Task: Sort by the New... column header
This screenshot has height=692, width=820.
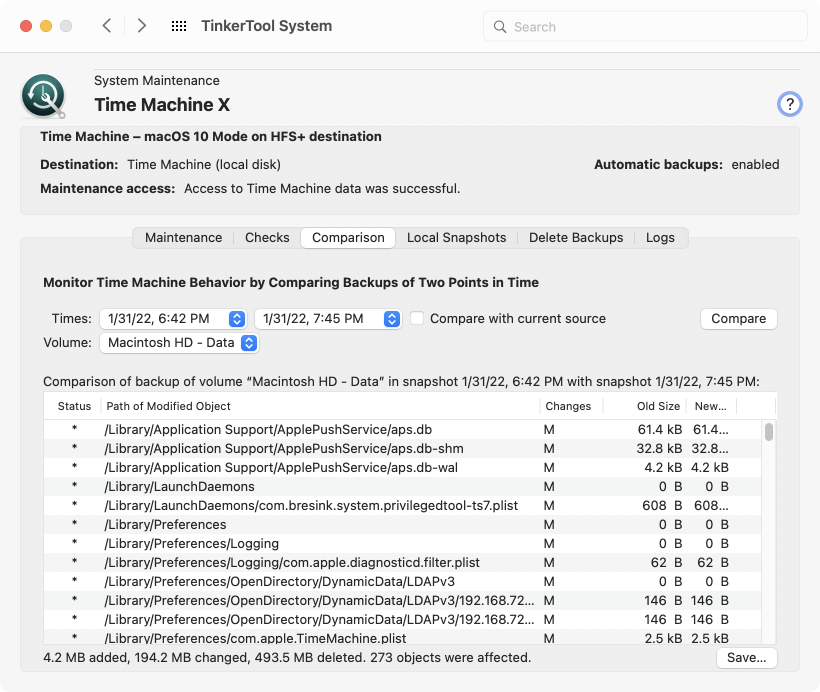Action: pyautogui.click(x=711, y=406)
